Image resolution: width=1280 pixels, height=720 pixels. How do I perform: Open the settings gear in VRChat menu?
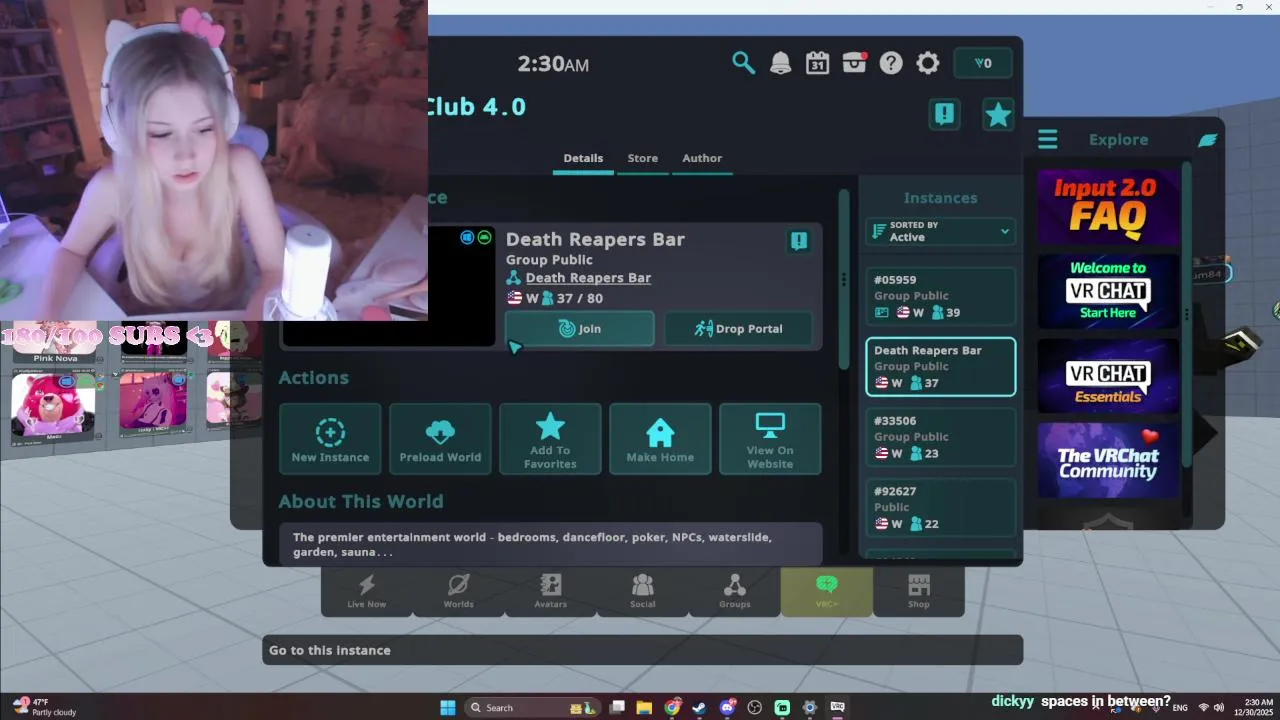click(928, 63)
